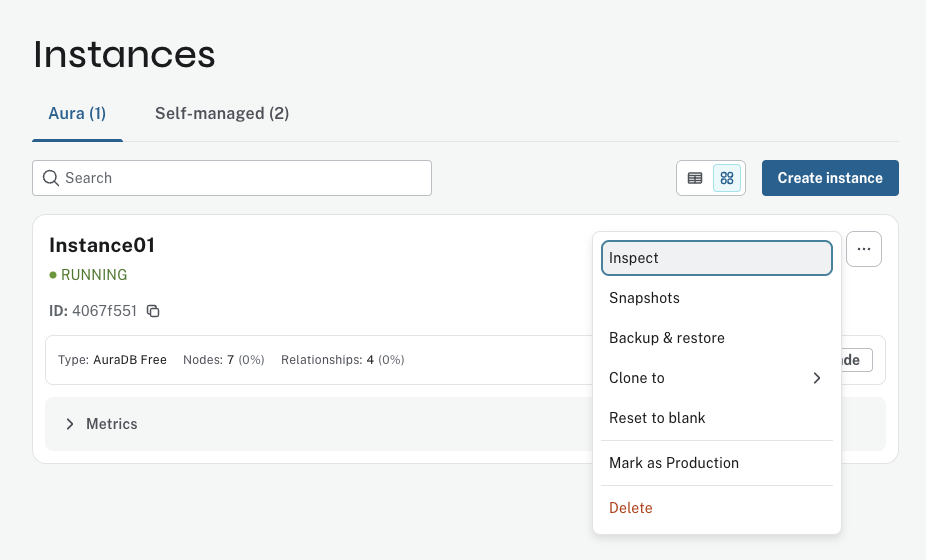Open Backup & restore menu option
This screenshot has width=926, height=560.
point(666,338)
